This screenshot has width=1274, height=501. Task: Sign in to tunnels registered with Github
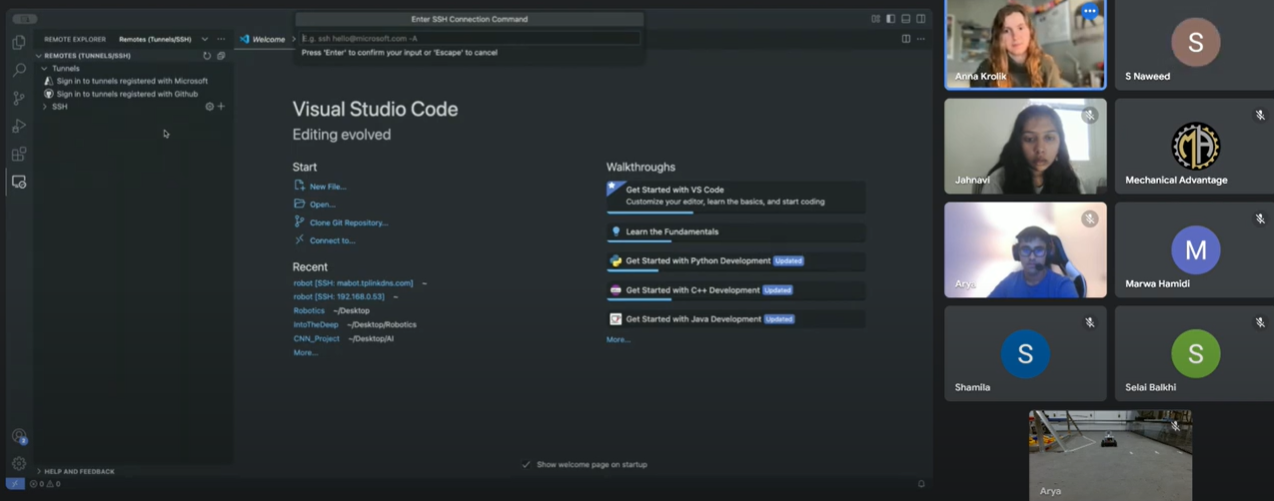click(127, 94)
